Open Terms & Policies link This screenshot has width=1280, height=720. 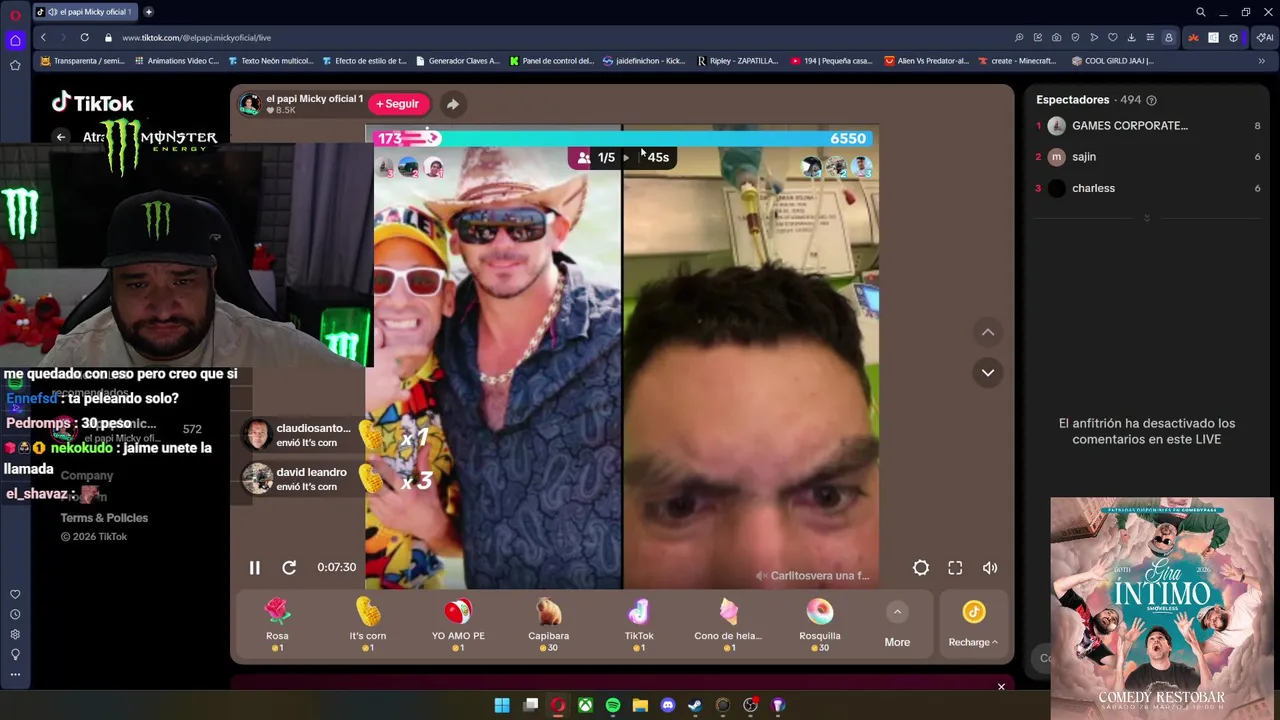pos(104,518)
